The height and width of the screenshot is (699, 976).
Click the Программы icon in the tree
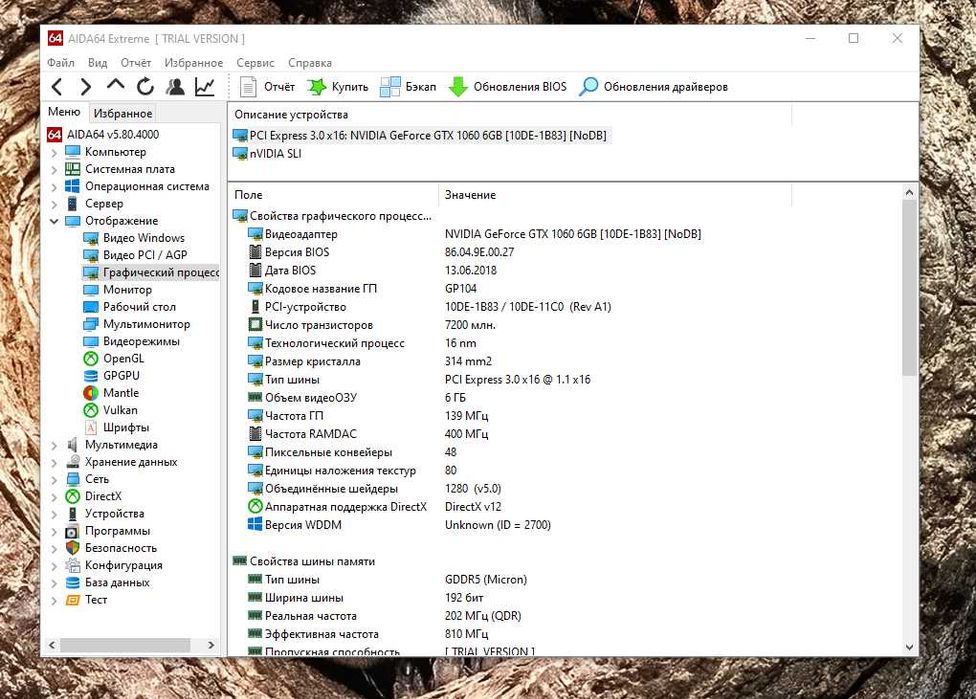[x=73, y=531]
